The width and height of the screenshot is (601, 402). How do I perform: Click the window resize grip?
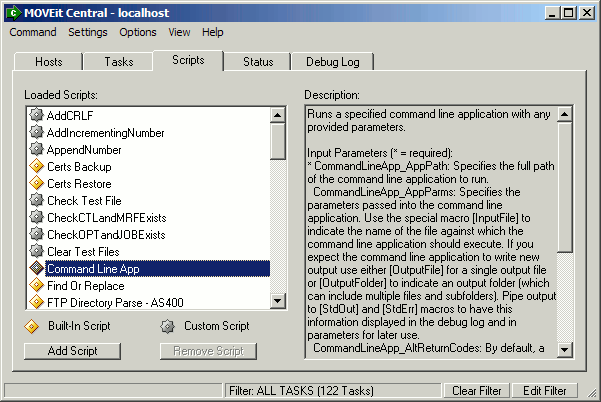pos(593,393)
